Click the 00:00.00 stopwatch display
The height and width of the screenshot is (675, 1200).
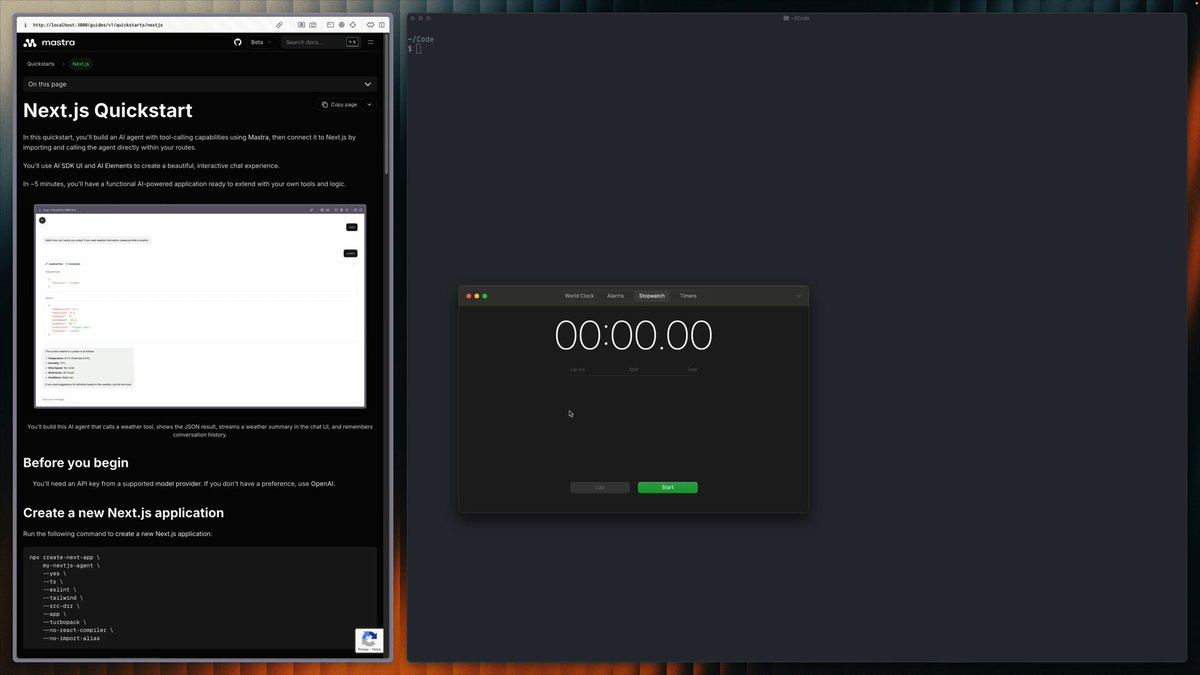coord(634,335)
